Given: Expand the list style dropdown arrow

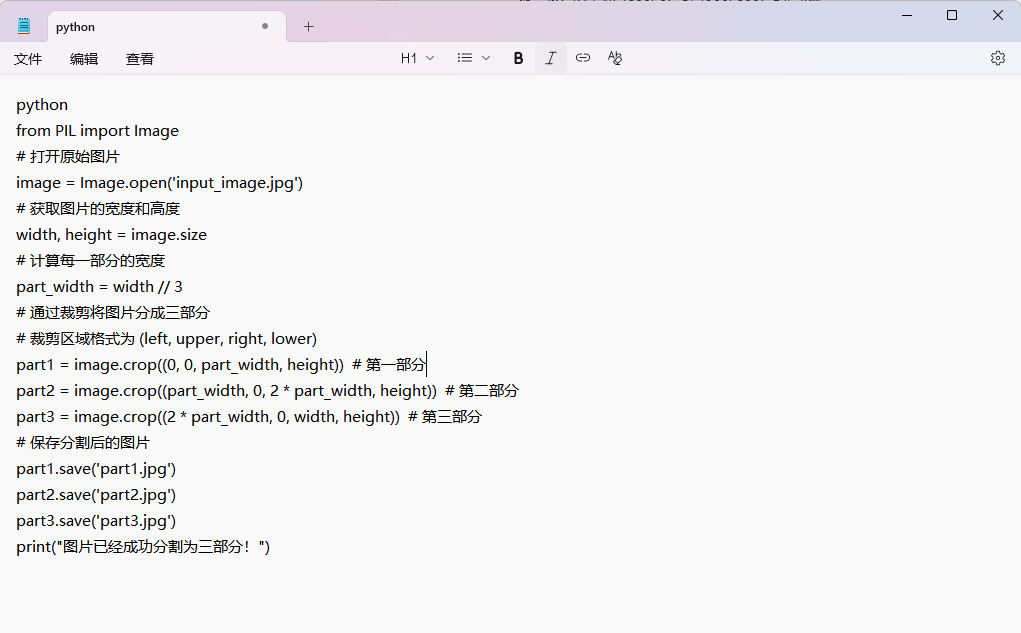Looking at the screenshot, I should tap(486, 58).
